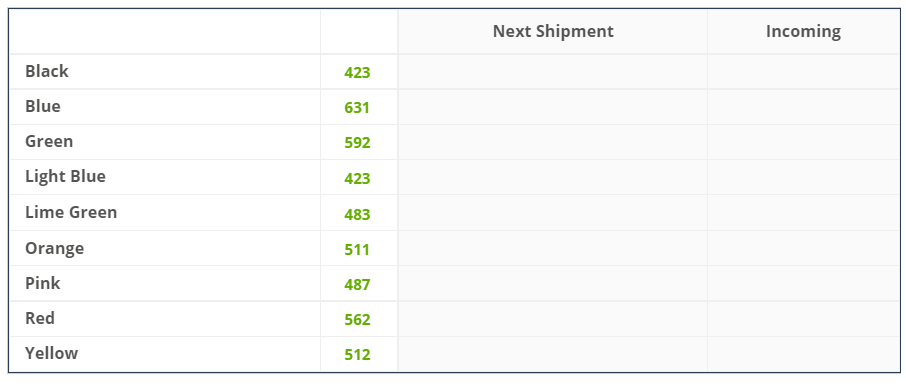Click the 562 quantity for Red
The height and width of the screenshot is (390, 906).
(357, 320)
